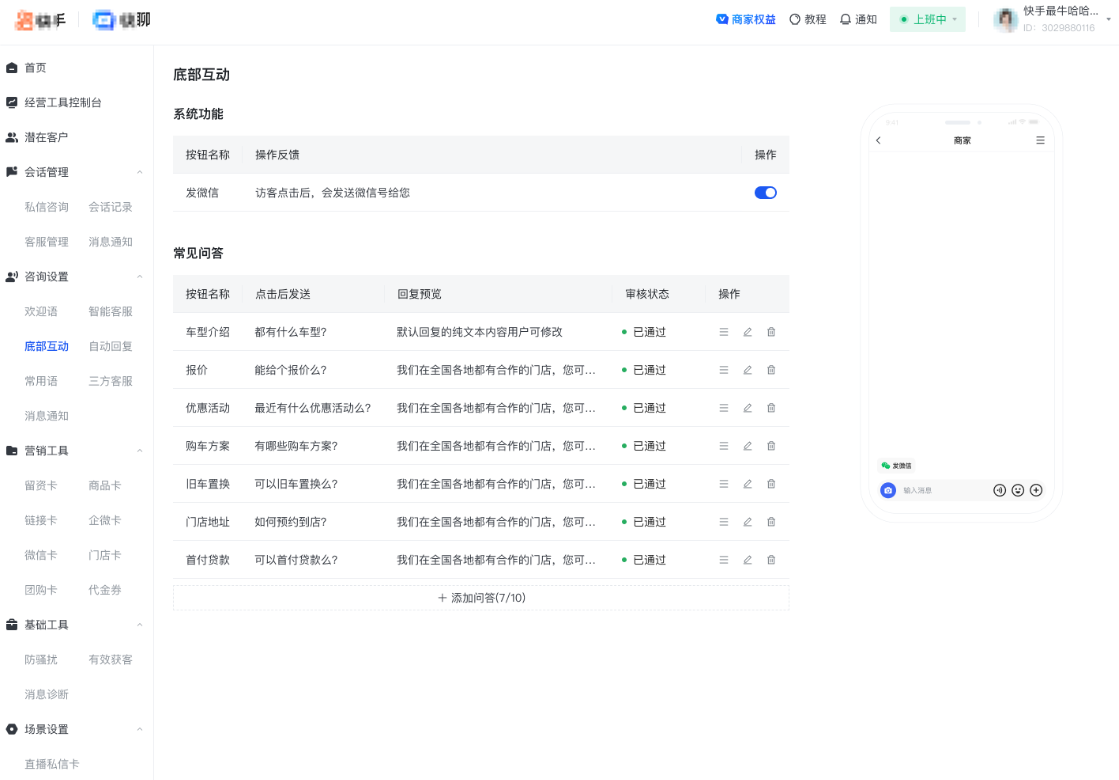Open the 通知 notification bell
This screenshot has width=1119, height=780.
coord(859,19)
